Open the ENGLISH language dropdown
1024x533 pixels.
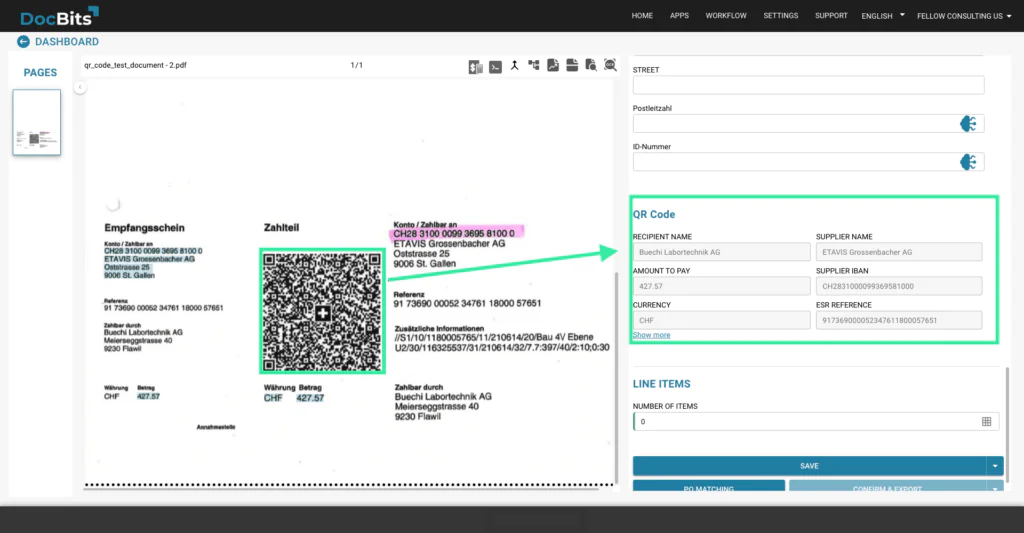tap(882, 16)
